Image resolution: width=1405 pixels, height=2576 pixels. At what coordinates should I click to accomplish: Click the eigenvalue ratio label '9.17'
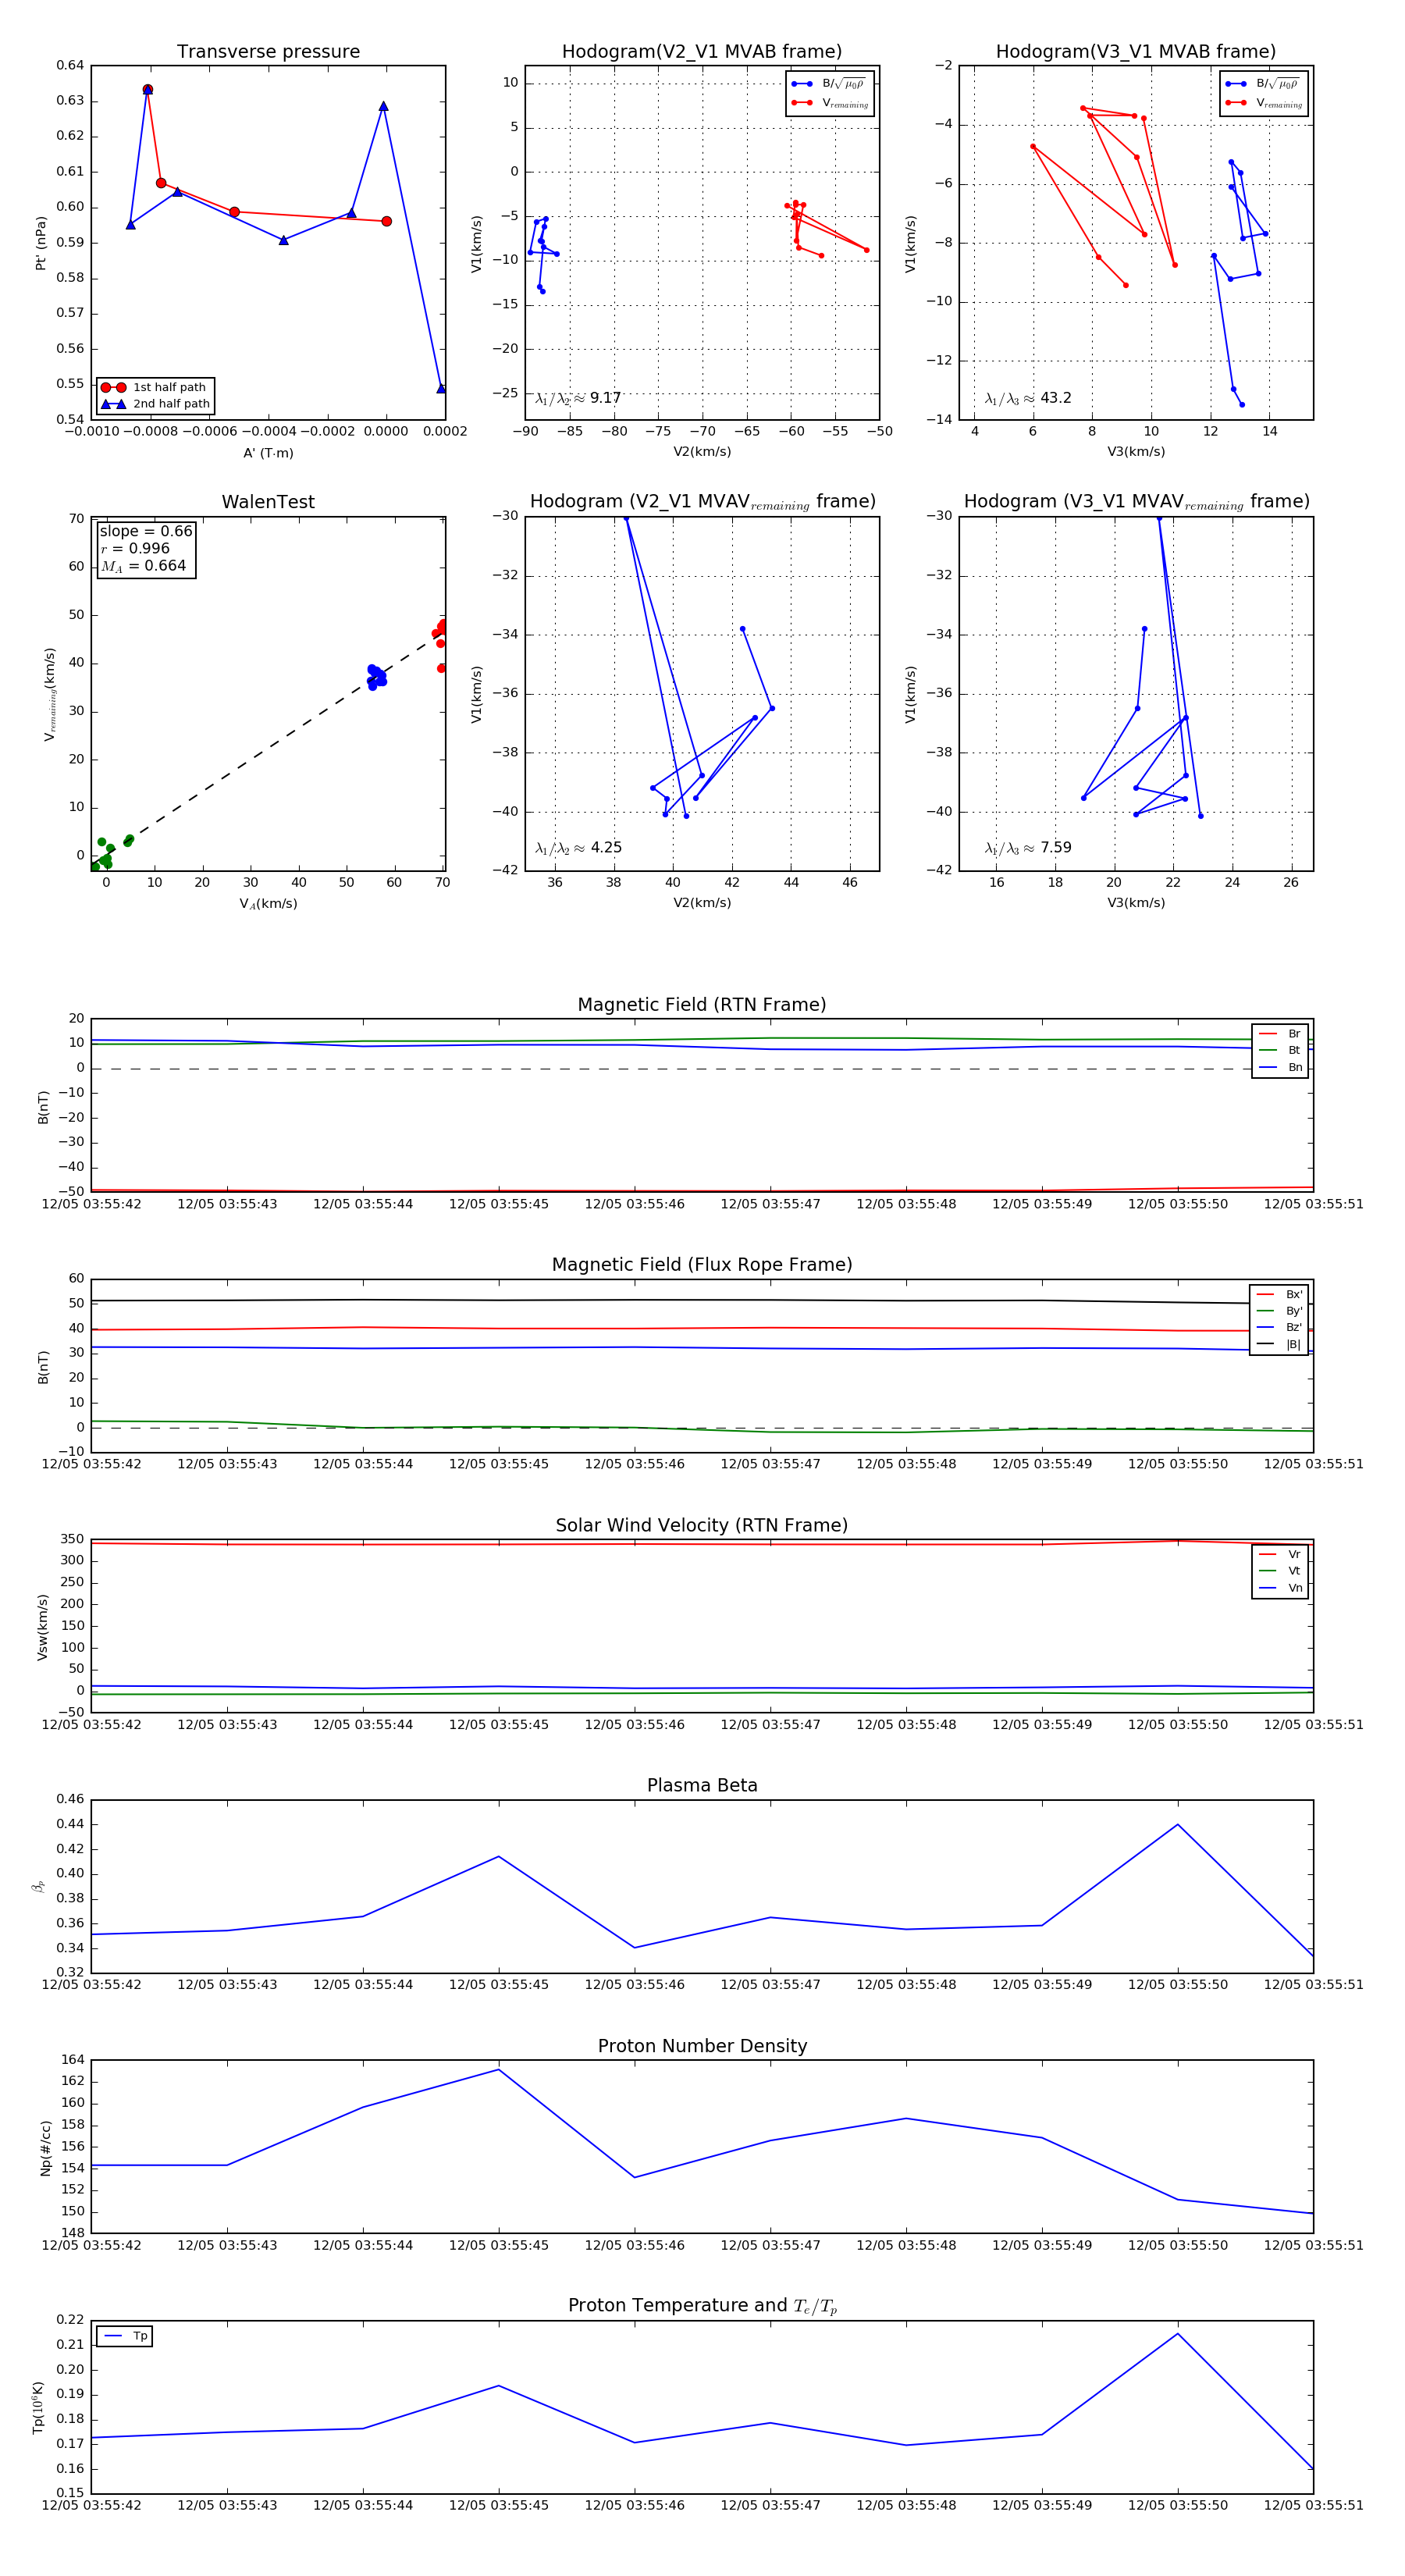(x=578, y=398)
